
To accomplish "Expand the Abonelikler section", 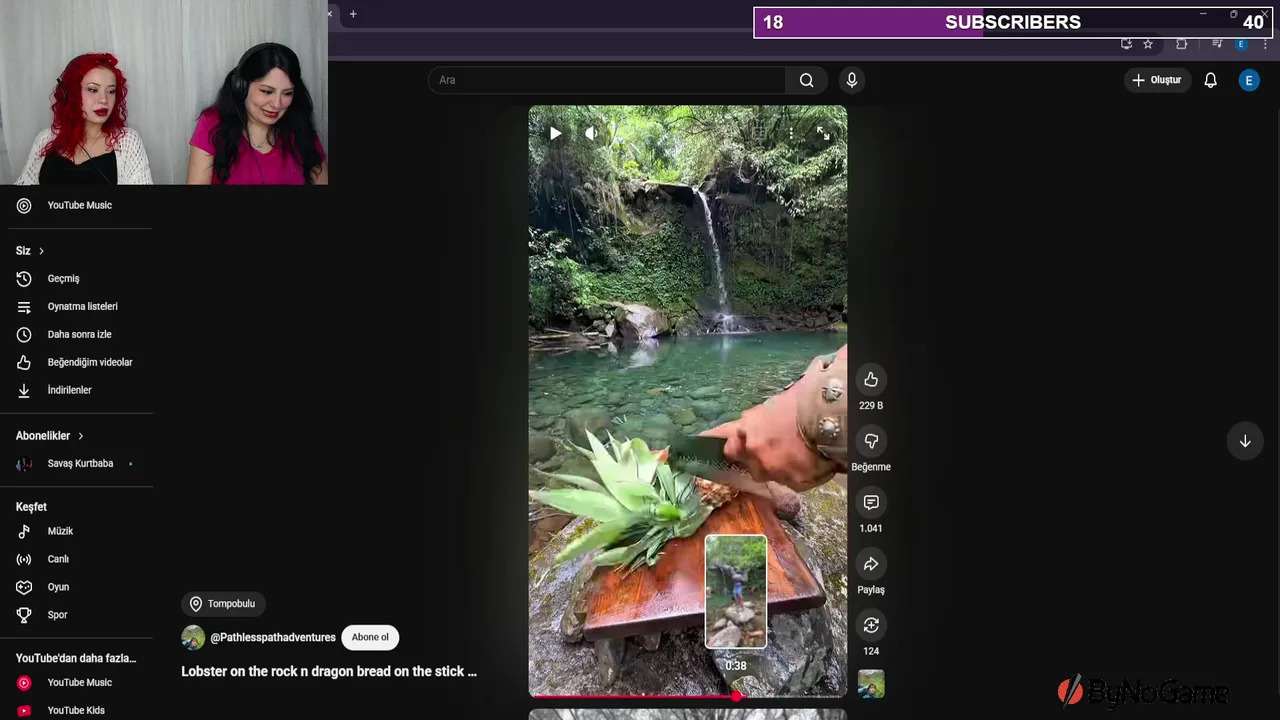I will pos(50,436).
